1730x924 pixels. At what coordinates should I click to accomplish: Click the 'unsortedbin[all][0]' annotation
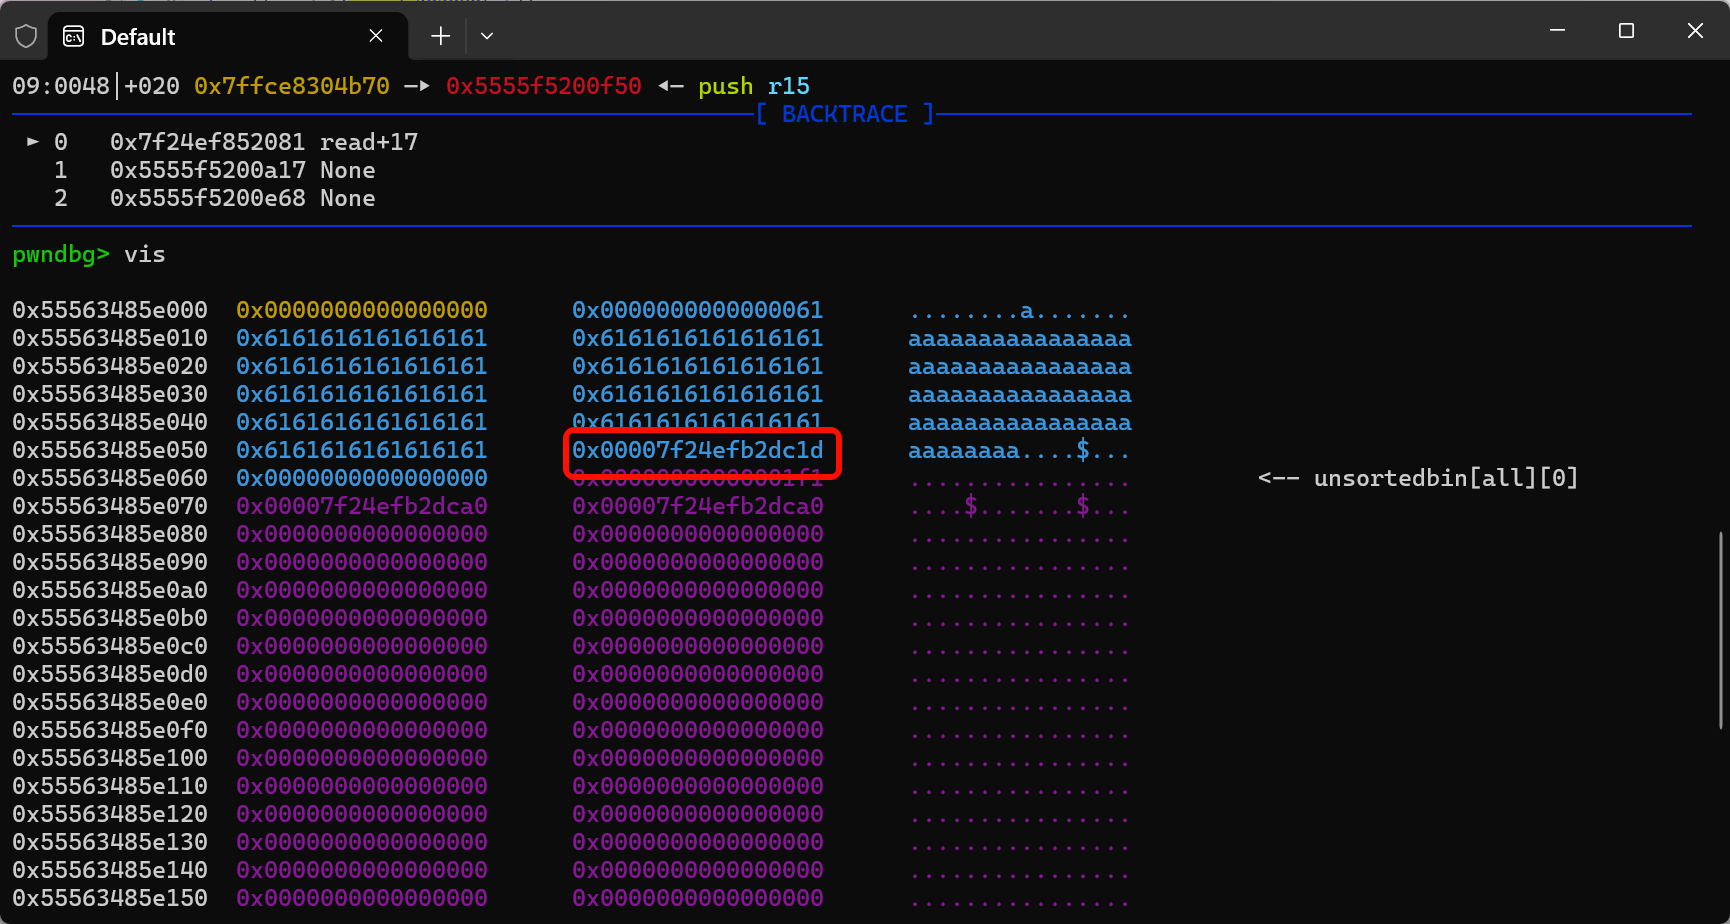click(1446, 478)
